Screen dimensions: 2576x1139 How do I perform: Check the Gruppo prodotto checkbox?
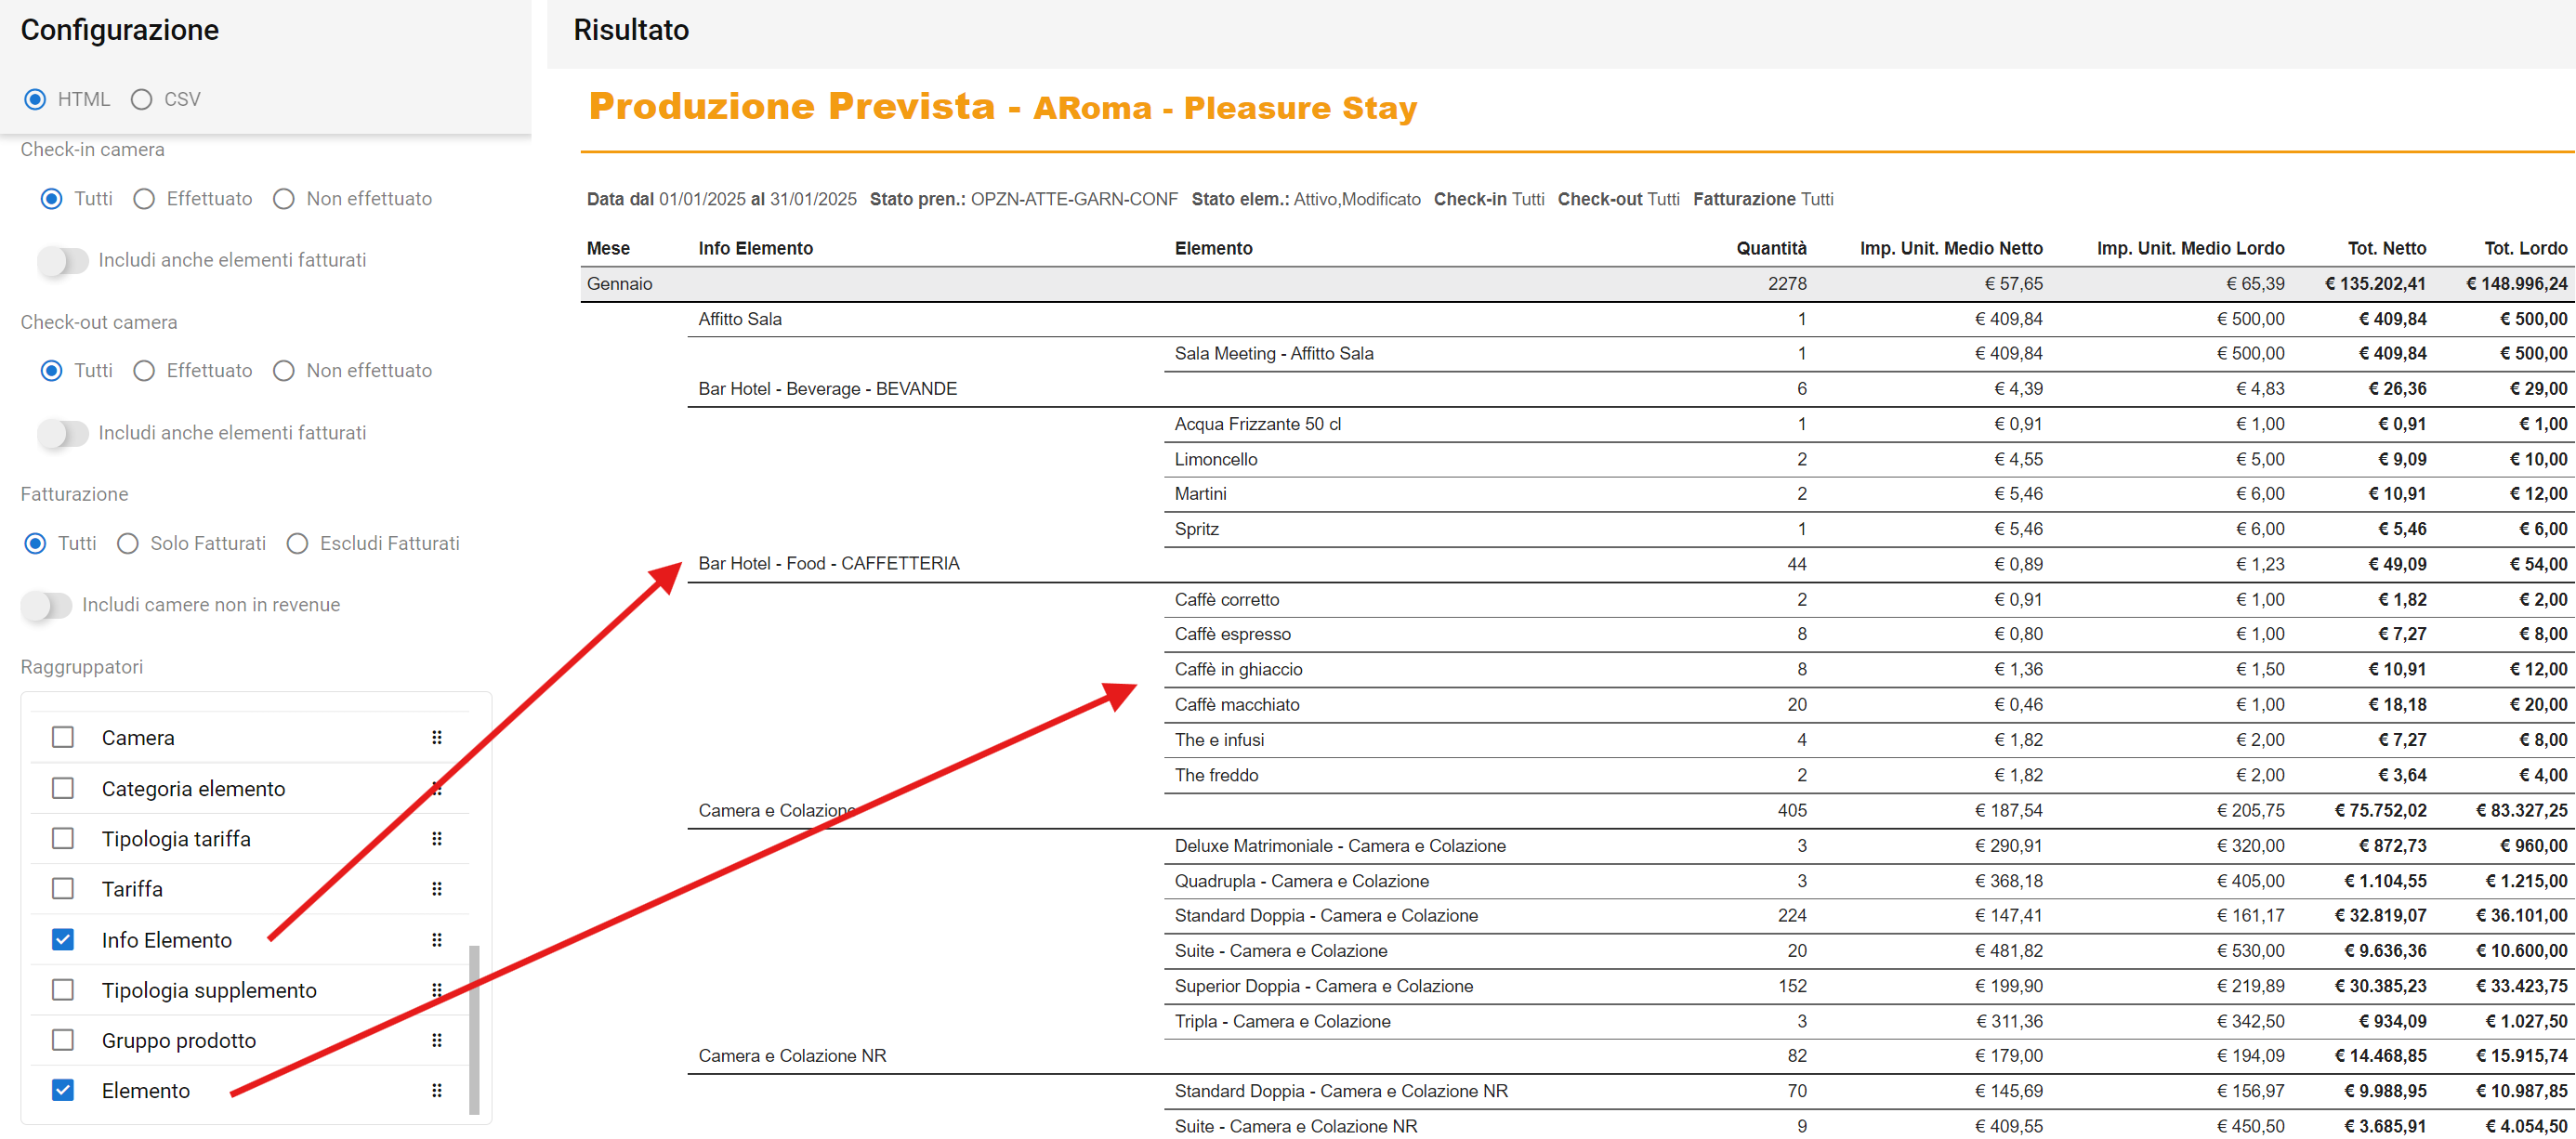coord(63,1041)
